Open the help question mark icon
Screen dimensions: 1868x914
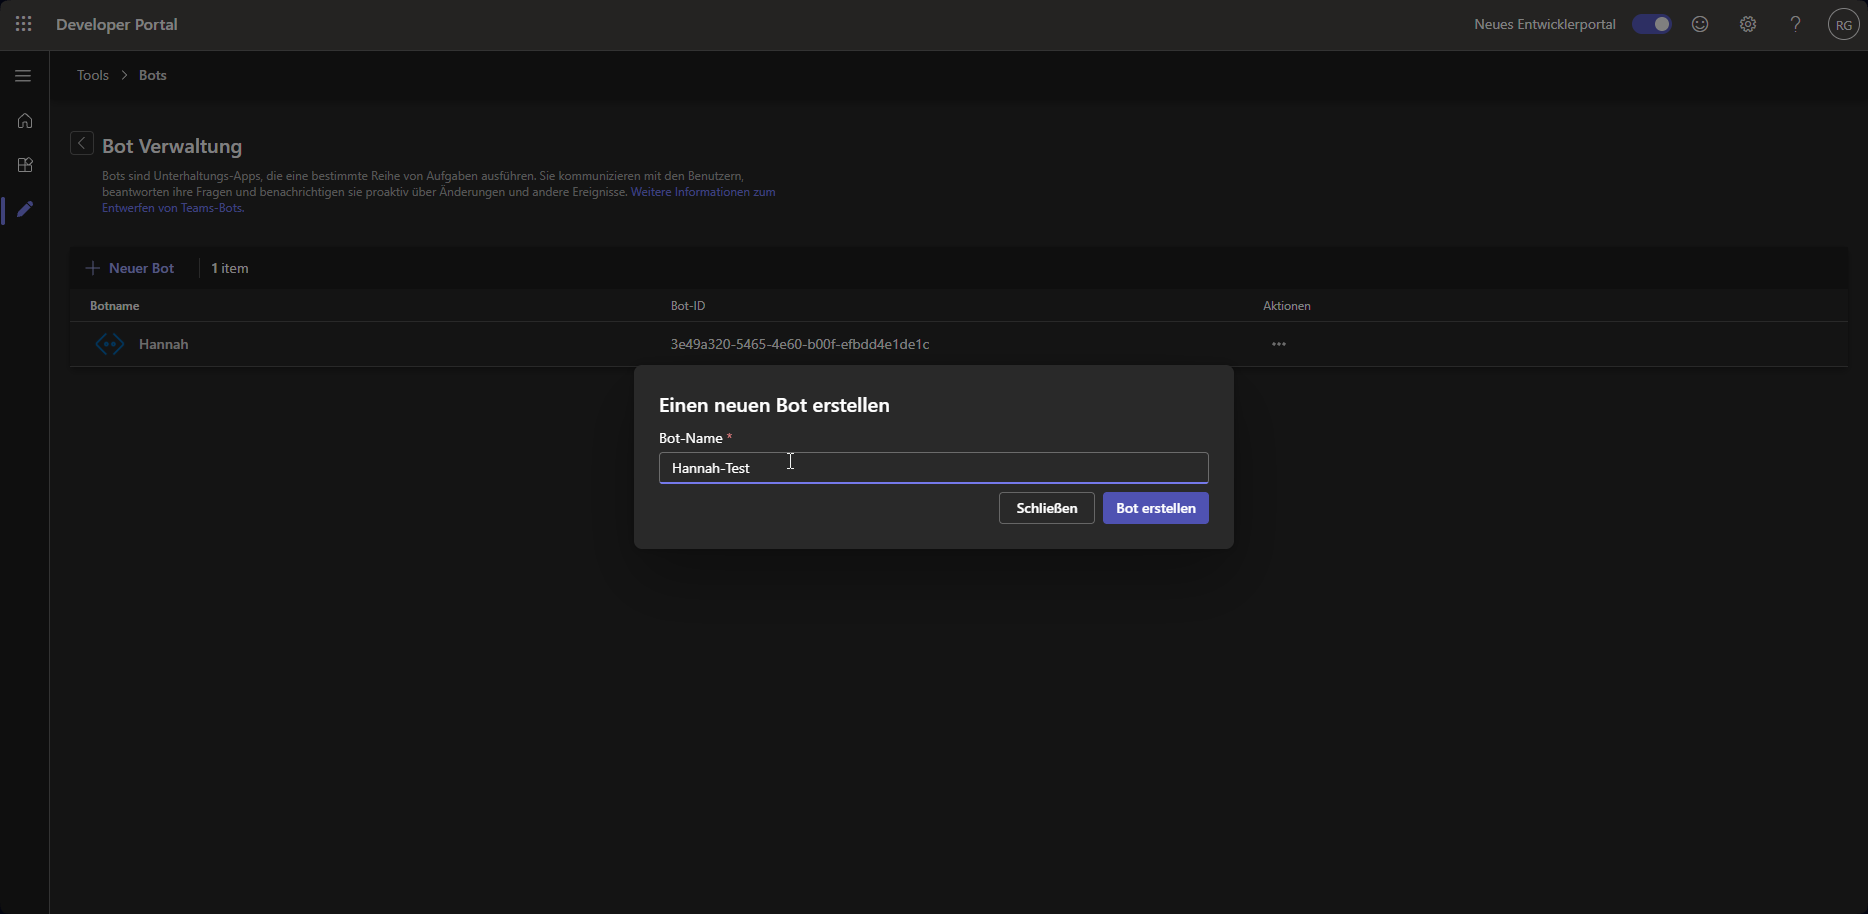pyautogui.click(x=1796, y=24)
